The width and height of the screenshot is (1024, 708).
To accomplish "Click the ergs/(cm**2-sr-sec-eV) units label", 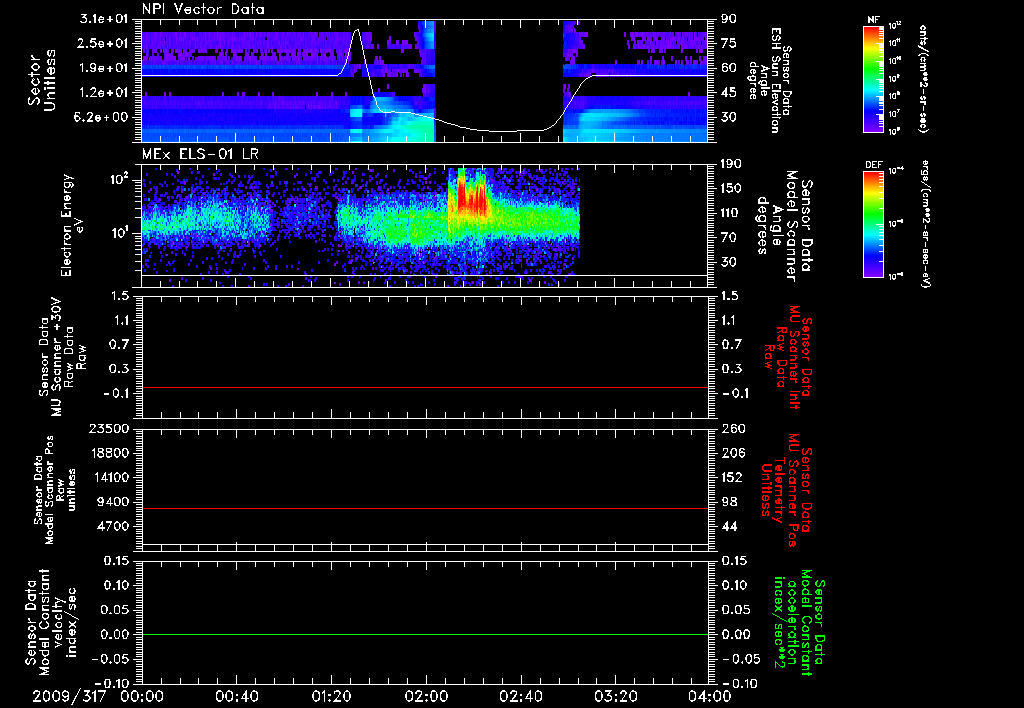I will point(925,224).
